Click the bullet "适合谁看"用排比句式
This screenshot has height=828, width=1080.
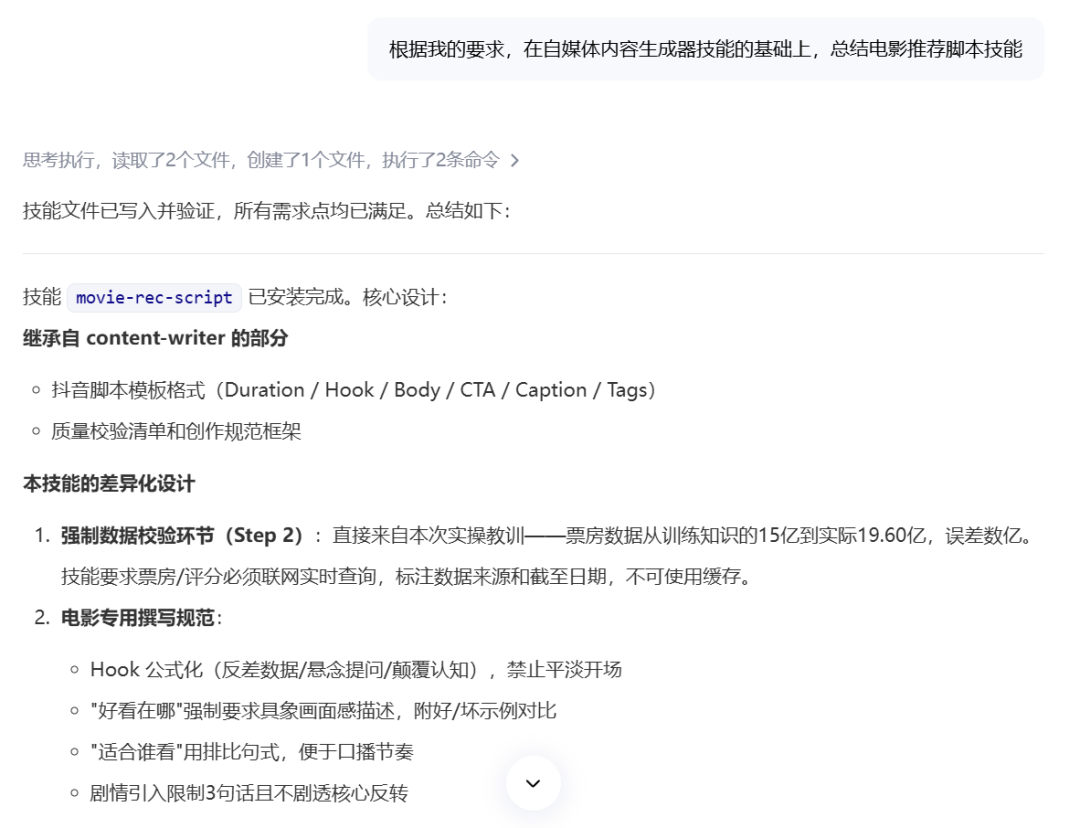coord(251,752)
